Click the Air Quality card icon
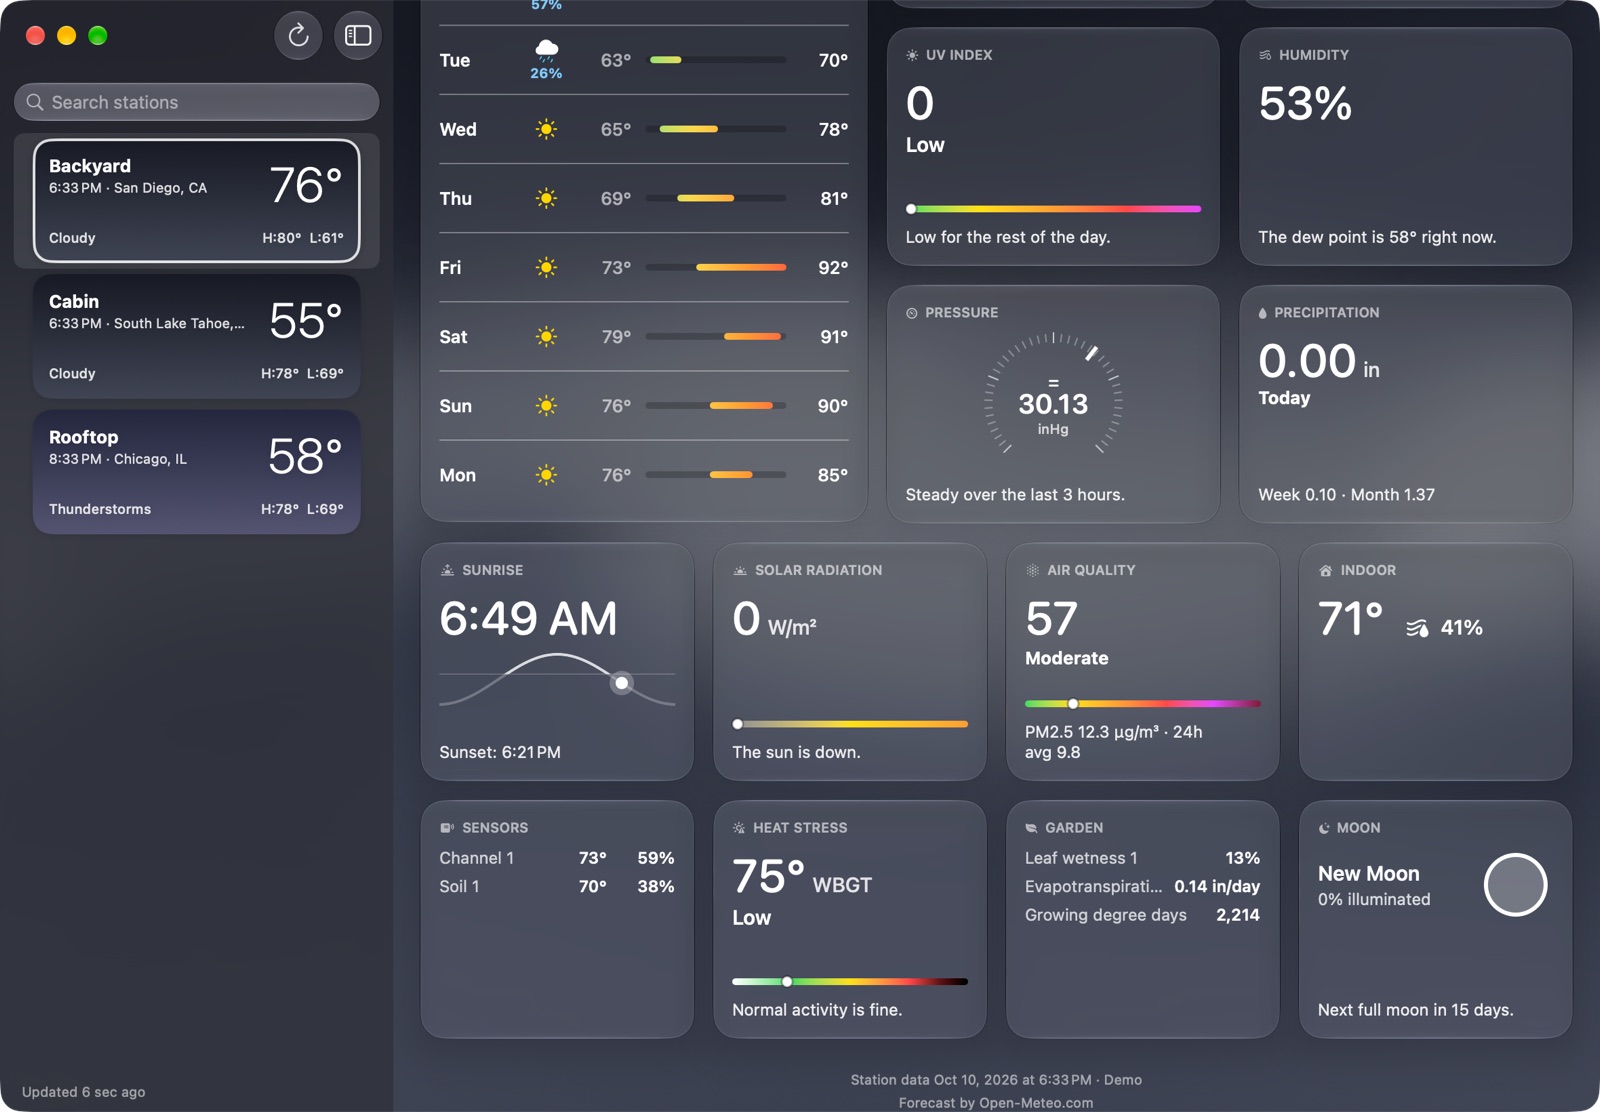Viewport: 1600px width, 1112px height. coord(1032,570)
